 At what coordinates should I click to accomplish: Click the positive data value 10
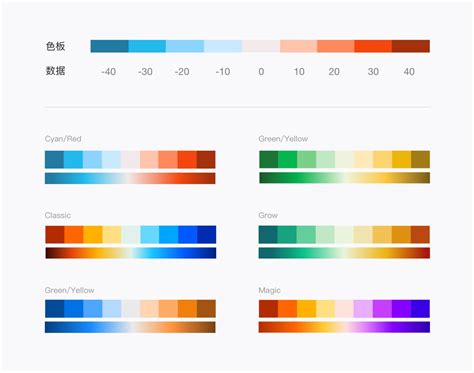(299, 72)
